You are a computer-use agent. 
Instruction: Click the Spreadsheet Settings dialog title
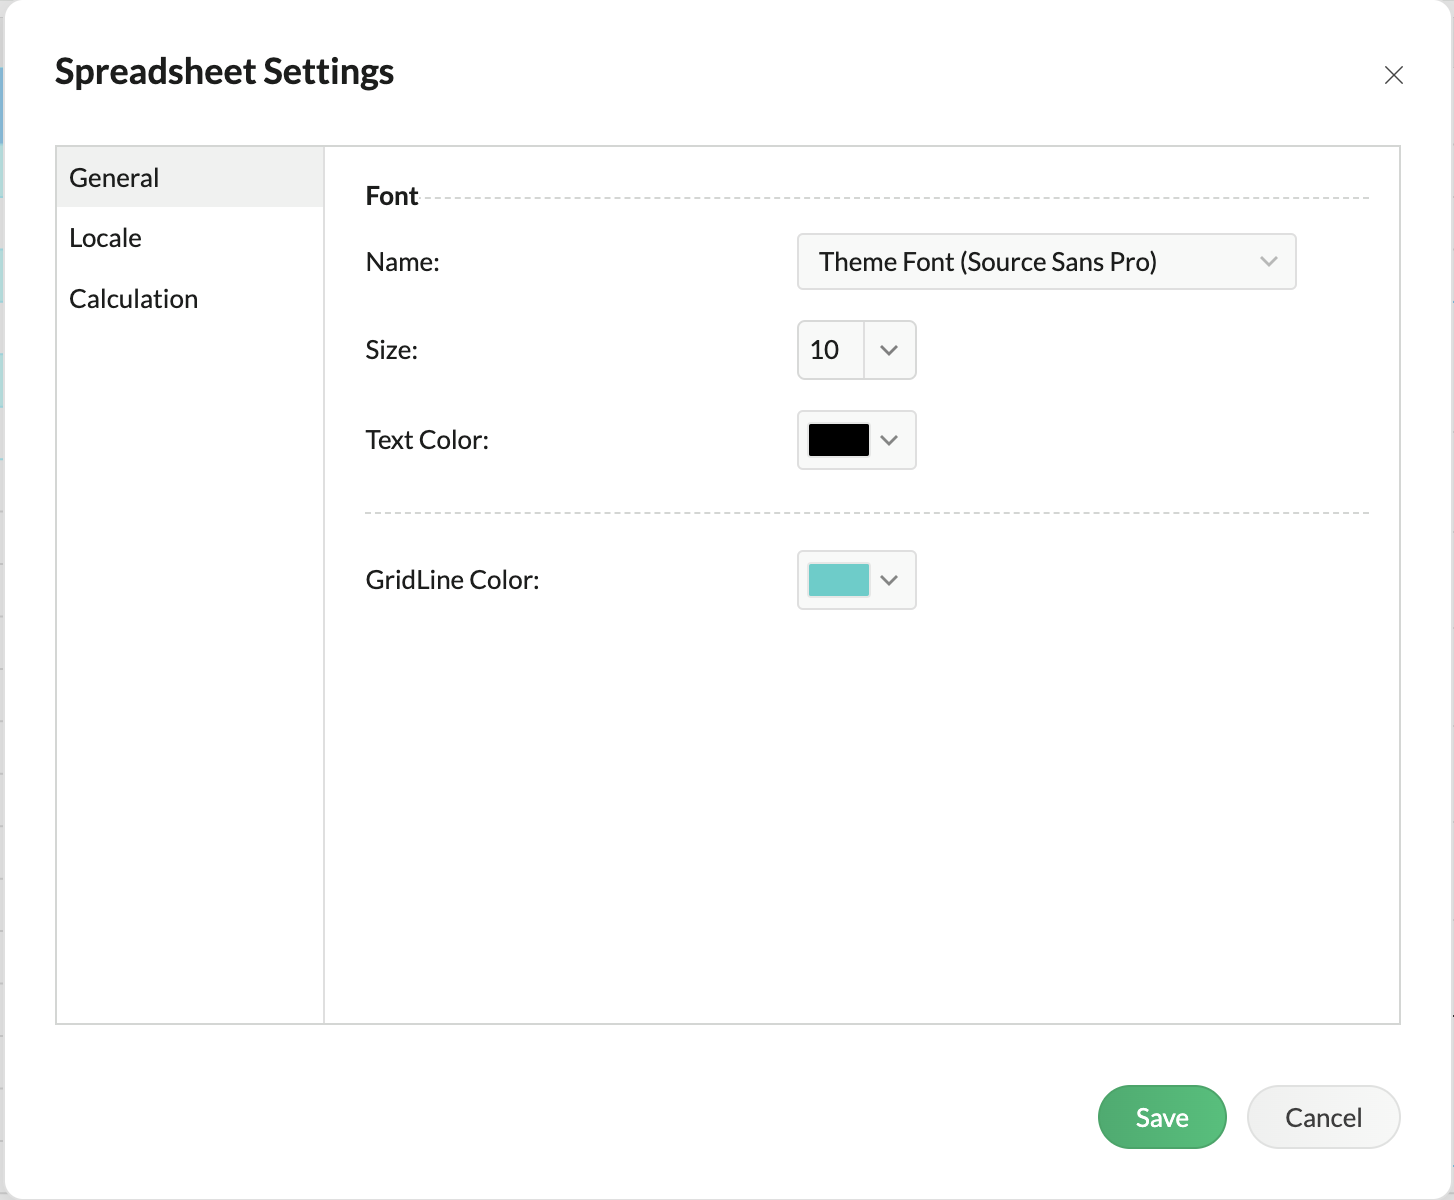[x=224, y=72]
